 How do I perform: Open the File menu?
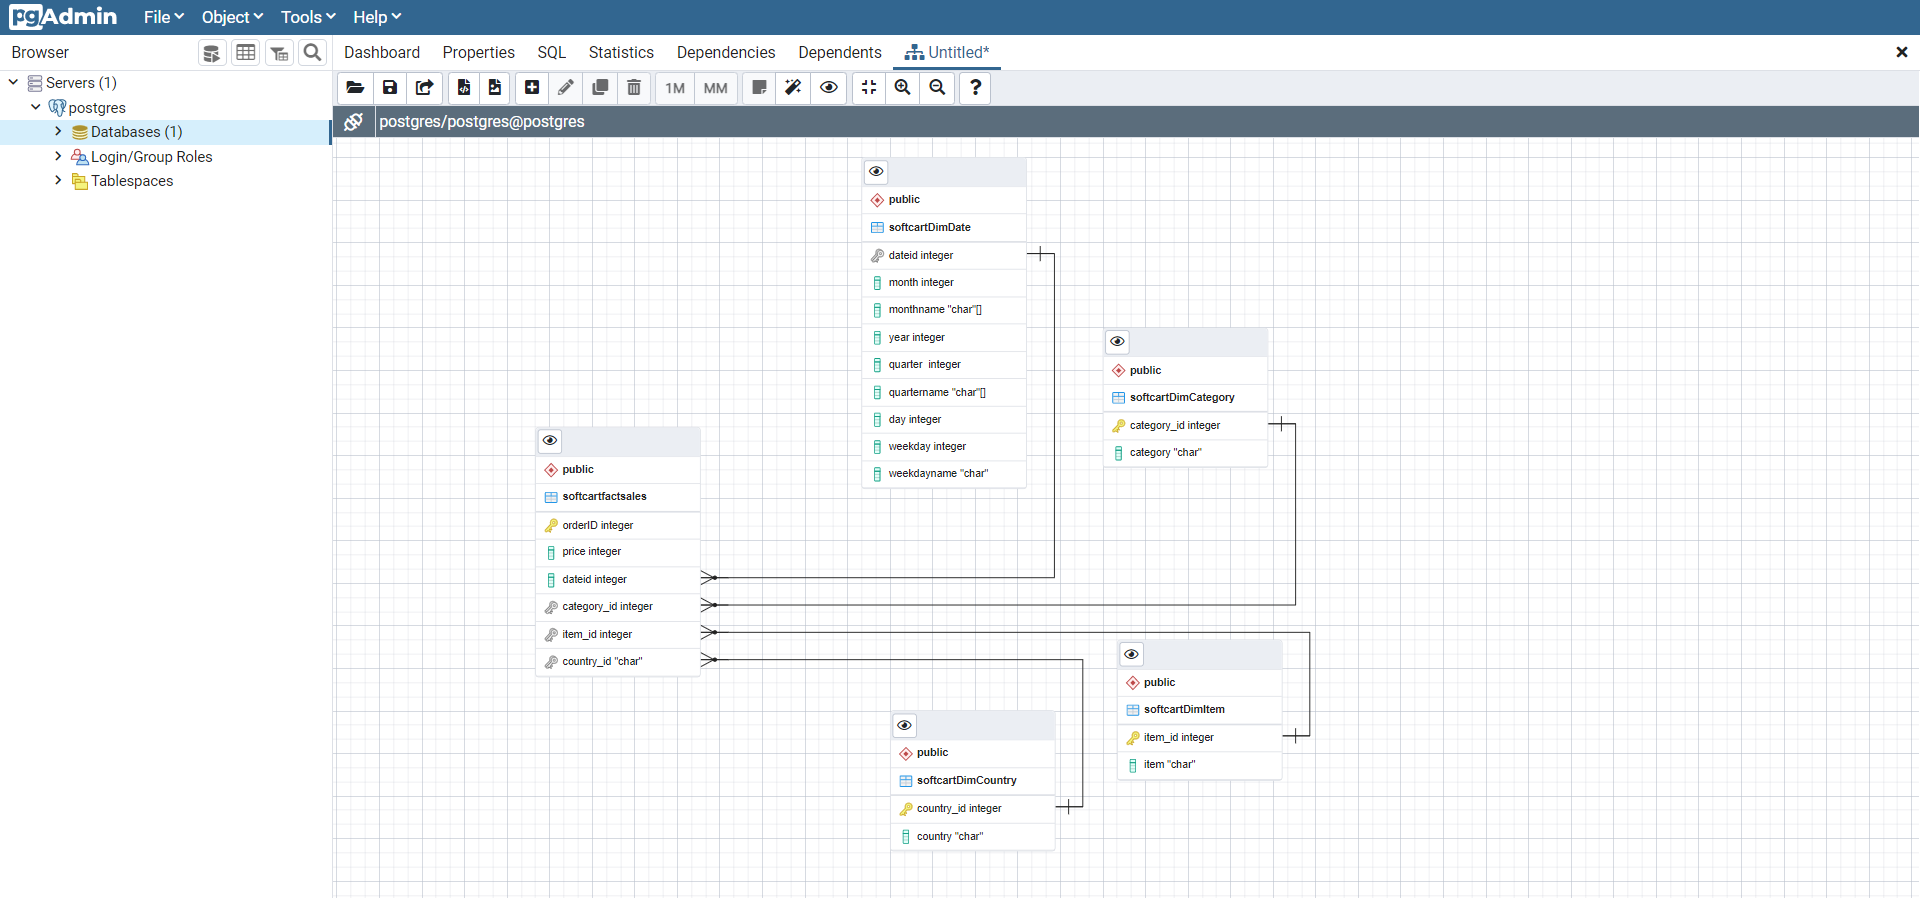pyautogui.click(x=164, y=17)
